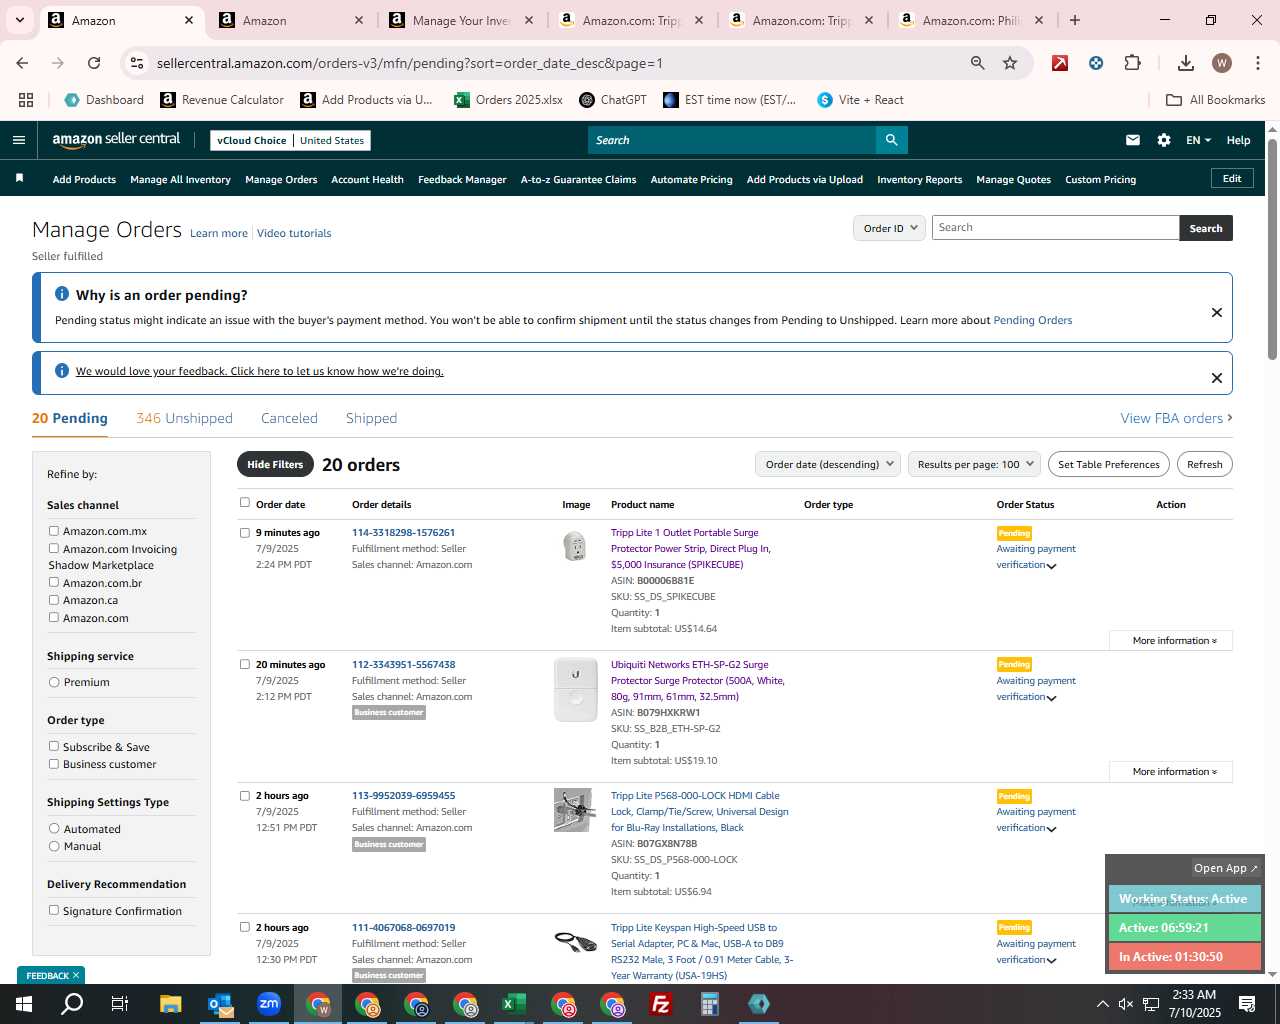Viewport: 1280px width, 1024px height.
Task: Open the Results per page dropdown
Action: click(x=974, y=464)
